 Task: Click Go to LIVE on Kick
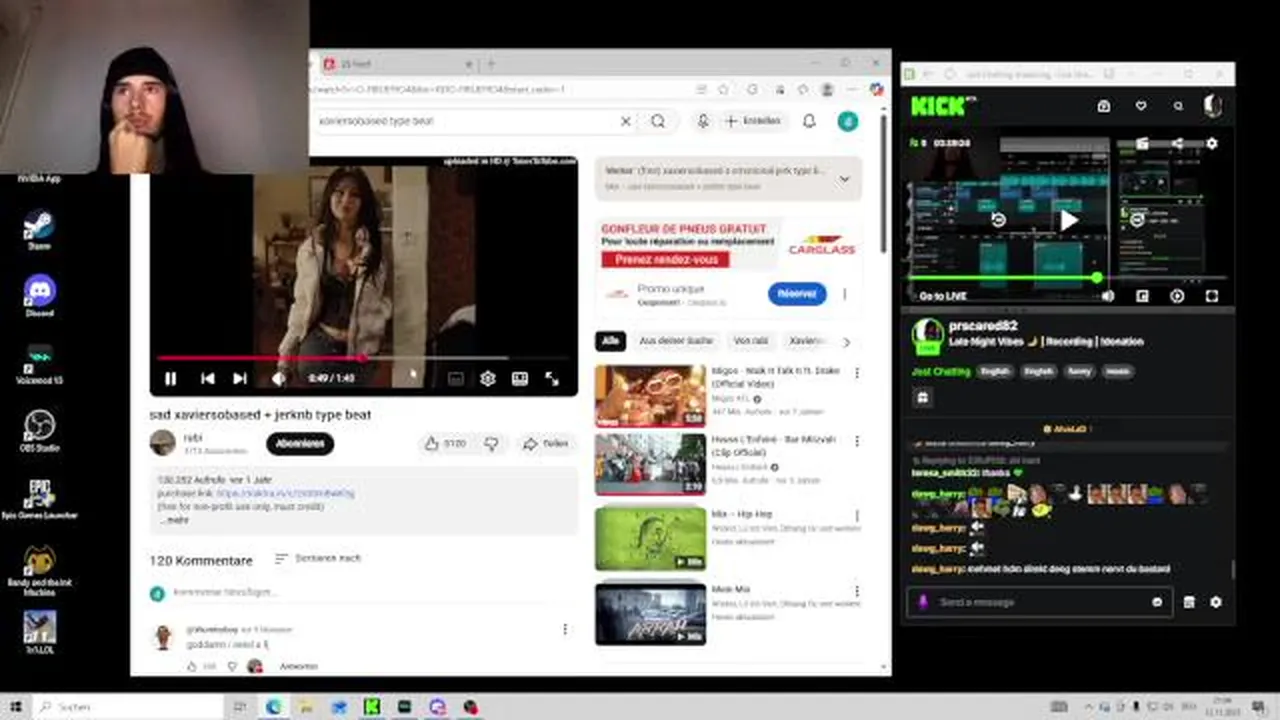[x=941, y=296]
